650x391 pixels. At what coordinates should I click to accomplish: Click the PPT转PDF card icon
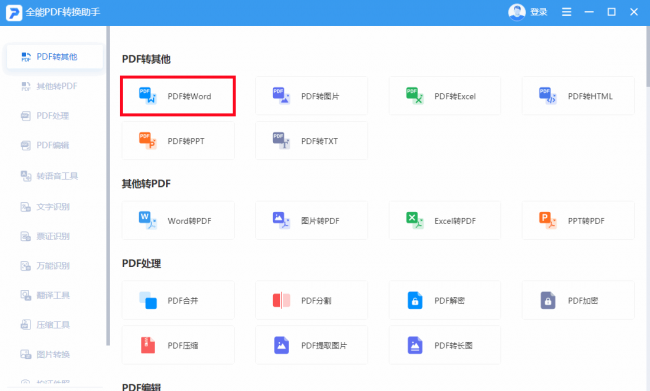point(548,220)
